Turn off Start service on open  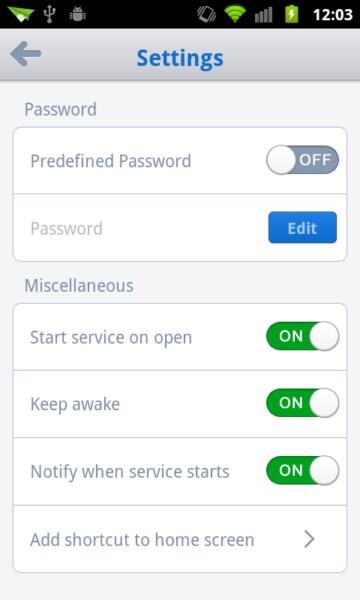click(302, 336)
